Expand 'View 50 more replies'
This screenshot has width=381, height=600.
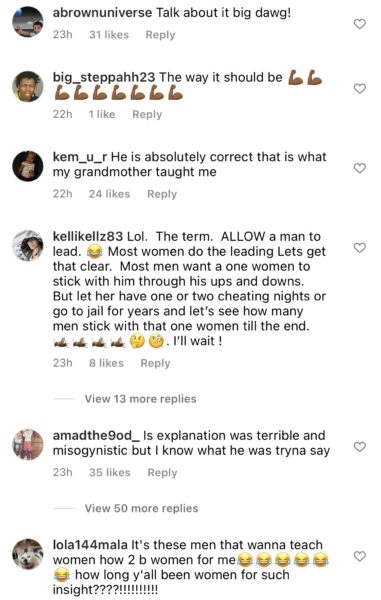coord(141,508)
